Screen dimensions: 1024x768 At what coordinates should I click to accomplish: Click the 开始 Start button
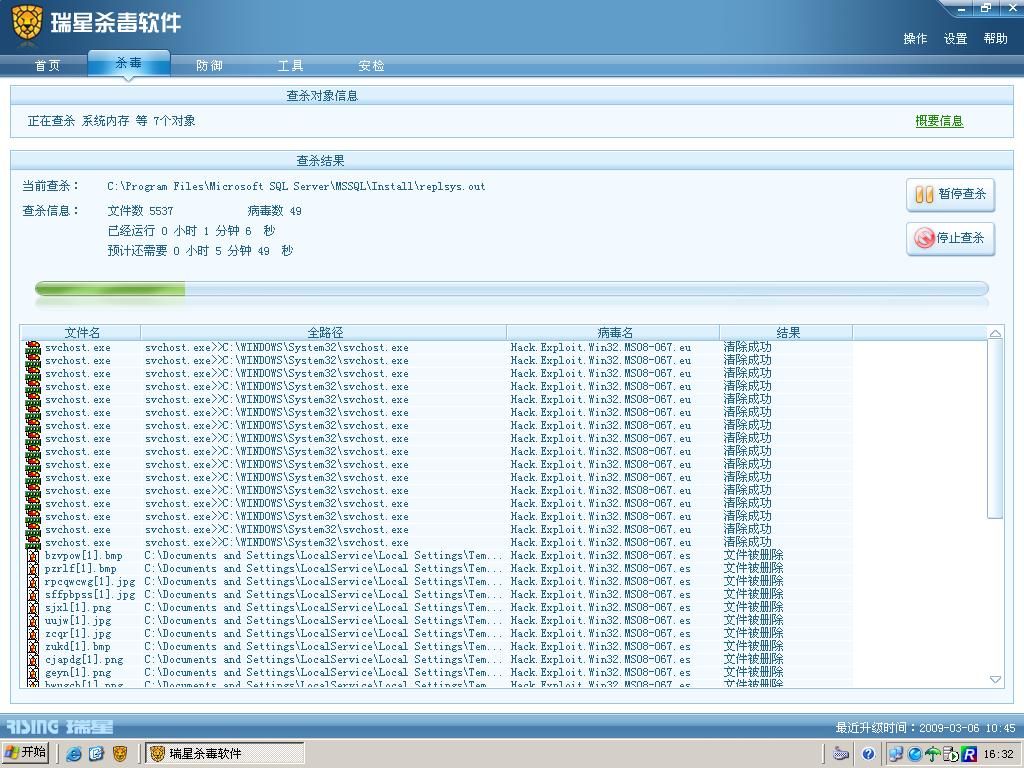coord(25,753)
